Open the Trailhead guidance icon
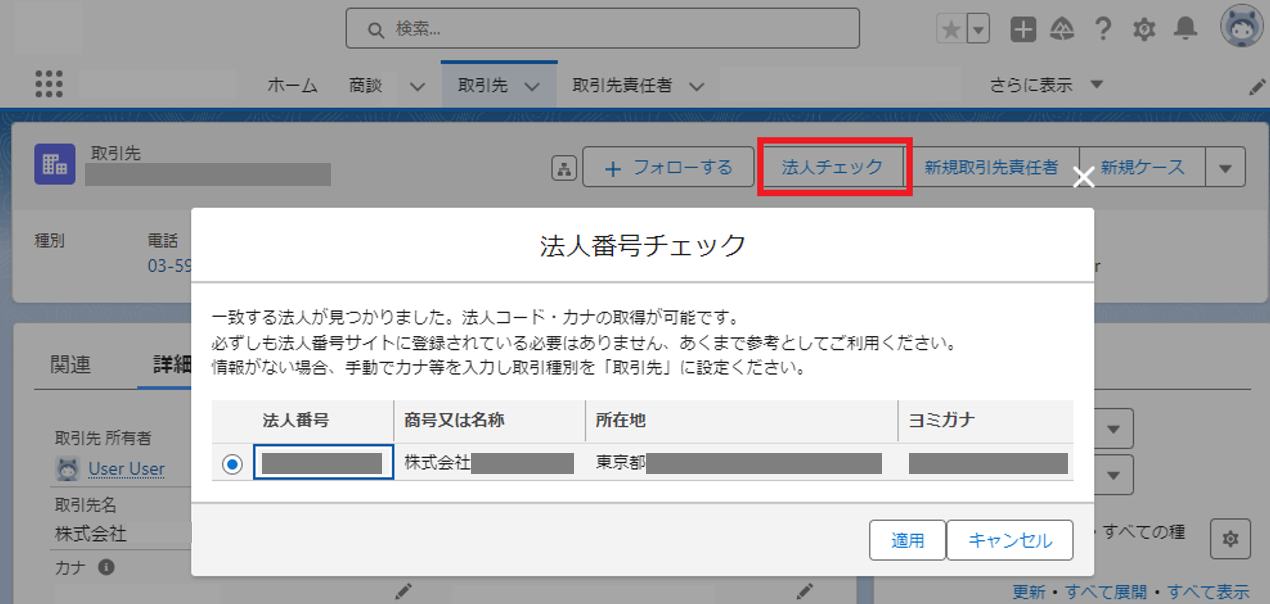 pos(1062,30)
